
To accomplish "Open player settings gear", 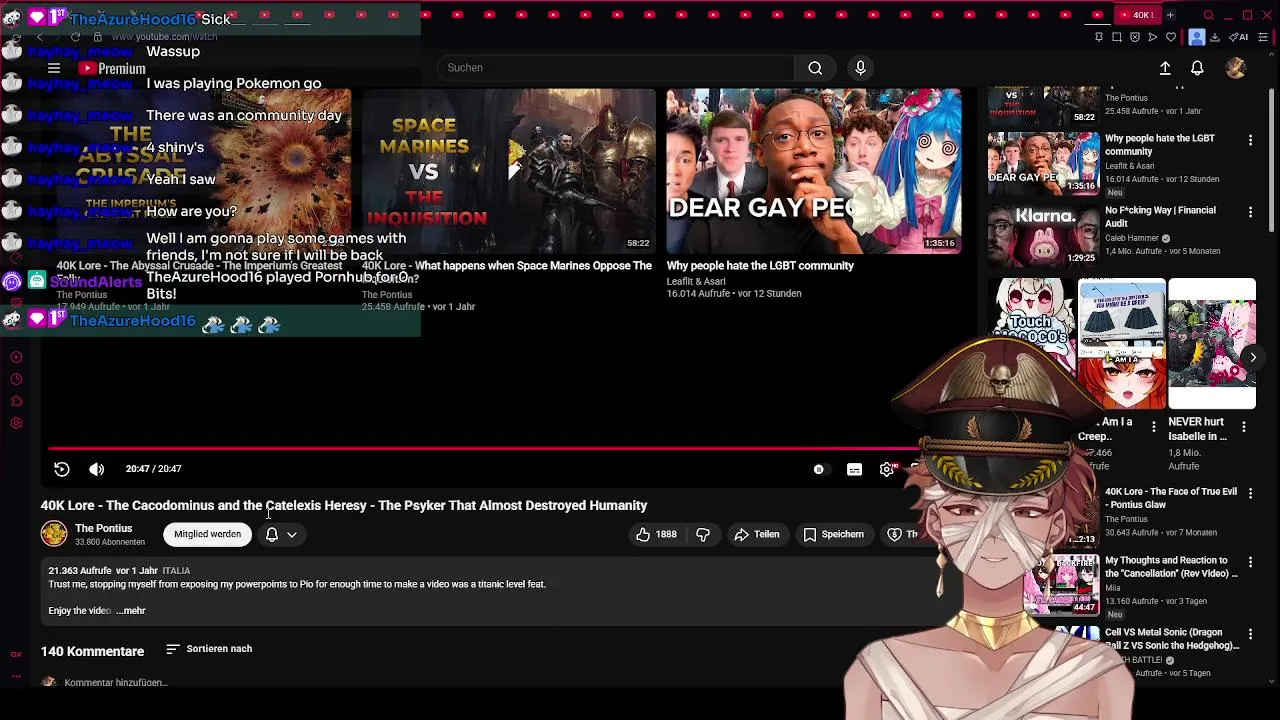I will (x=887, y=469).
